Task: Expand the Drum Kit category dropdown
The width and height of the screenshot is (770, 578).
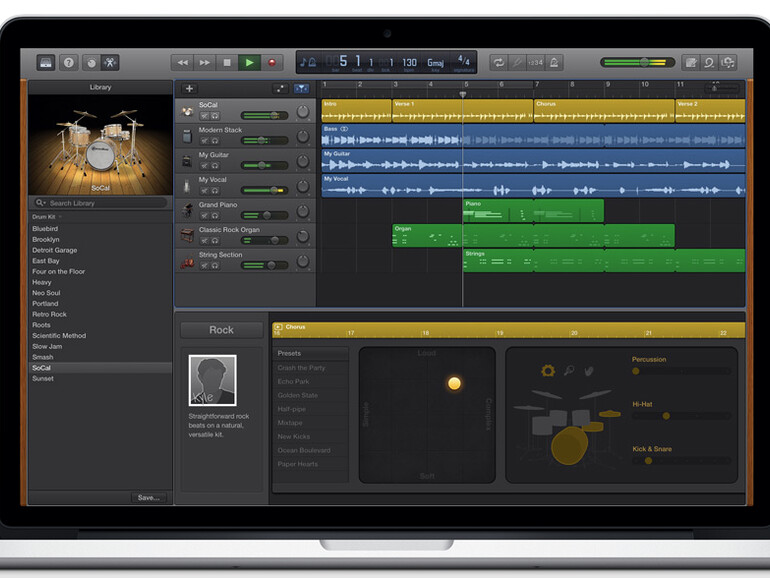Action: click(47, 216)
